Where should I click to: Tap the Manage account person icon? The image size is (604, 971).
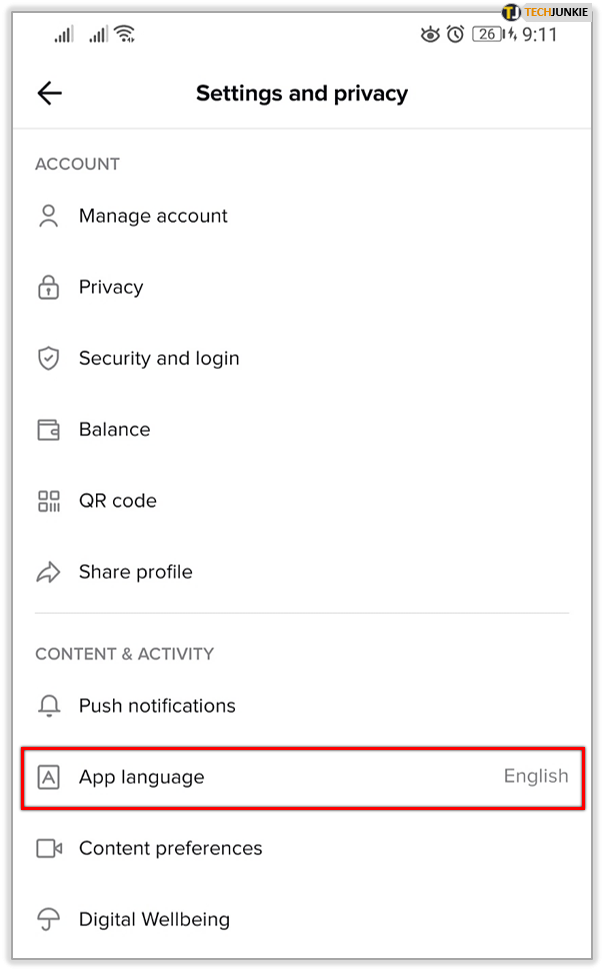point(48,216)
